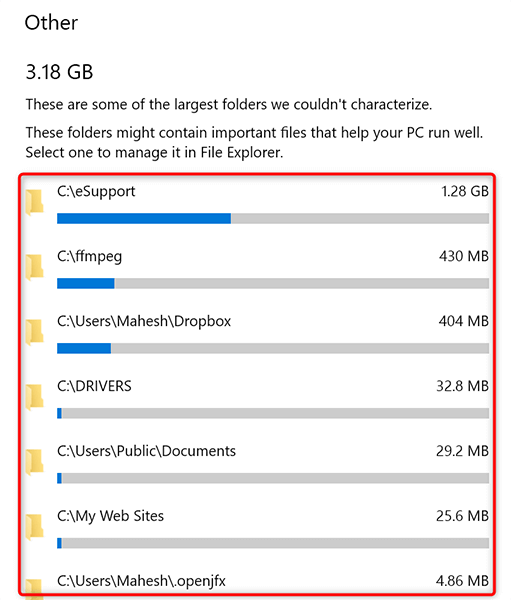The height and width of the screenshot is (600, 511).
Task: Open the C:\eSupport folder entry
Action: [96, 191]
